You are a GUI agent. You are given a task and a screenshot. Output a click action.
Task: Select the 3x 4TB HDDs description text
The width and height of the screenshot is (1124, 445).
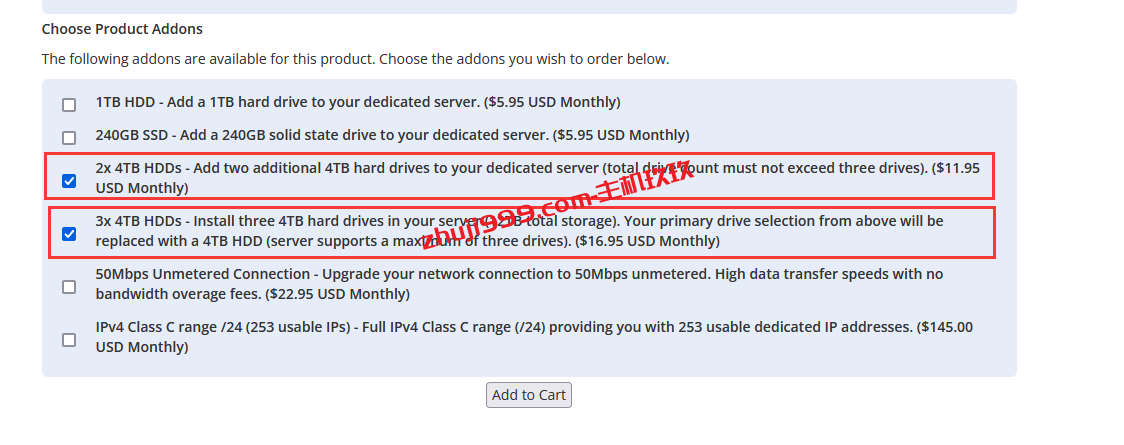(520, 231)
